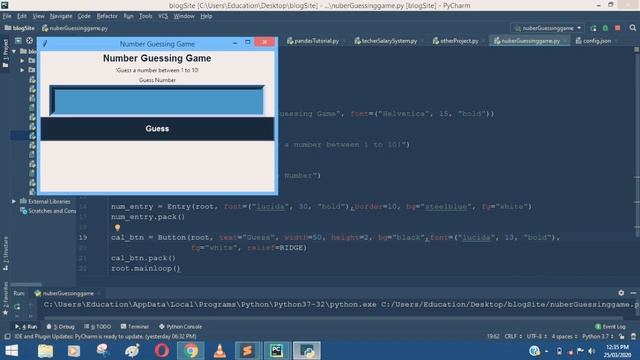Open Windows Start button
Image resolution: width=640 pixels, height=360 pixels.
[x=11, y=351]
